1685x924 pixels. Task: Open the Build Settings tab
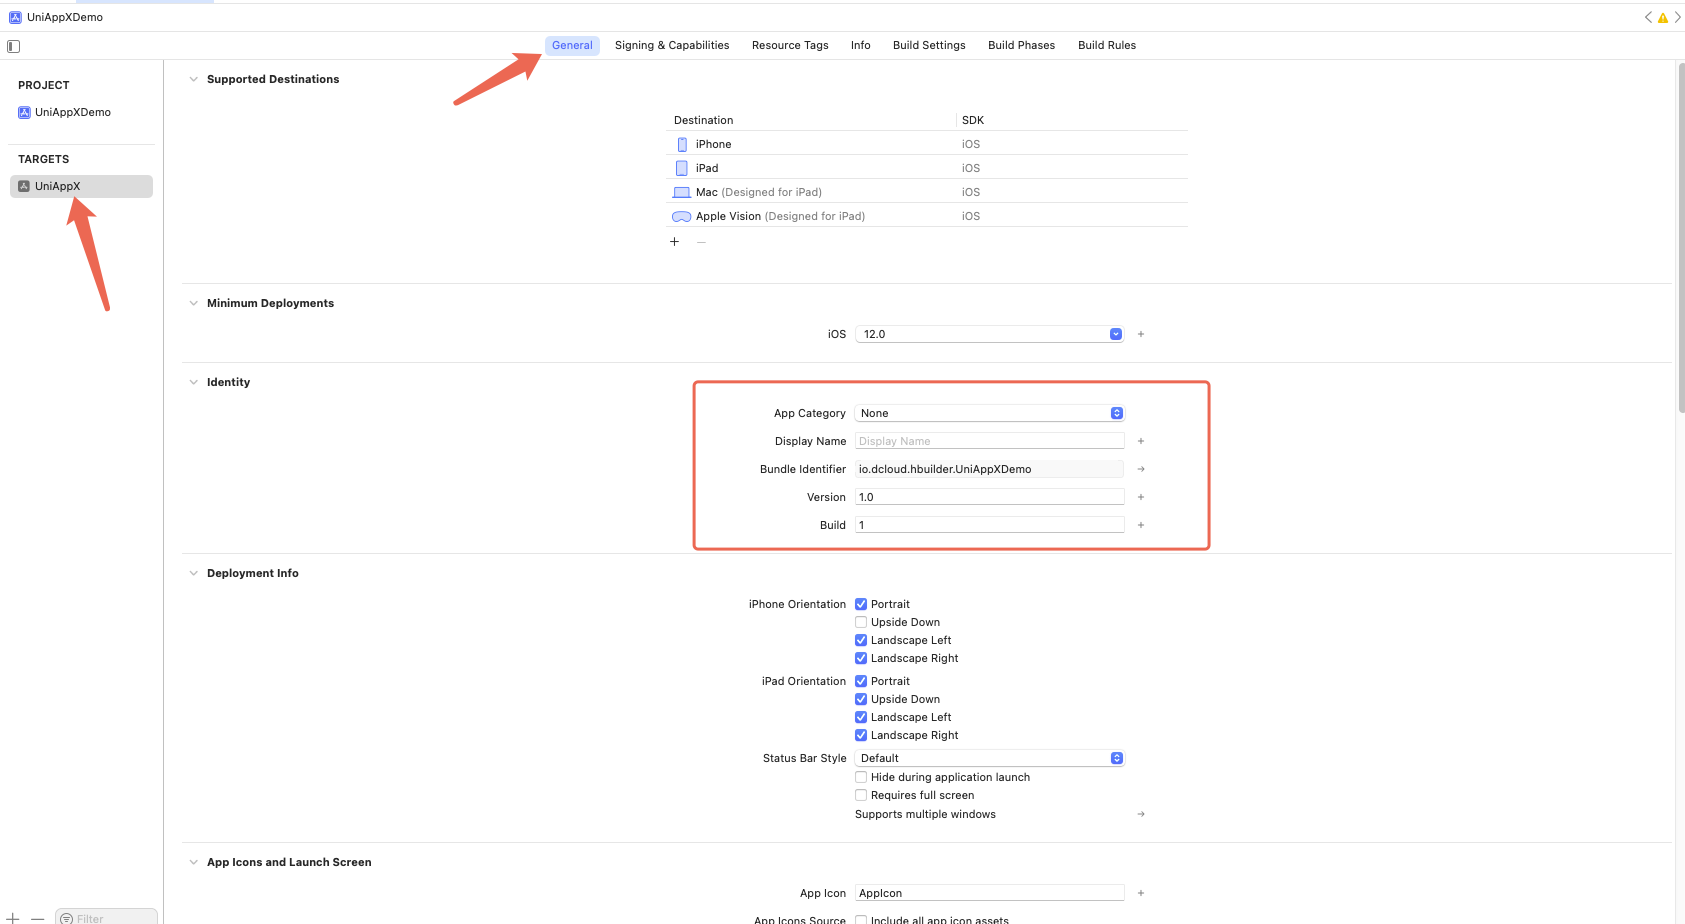click(x=929, y=45)
